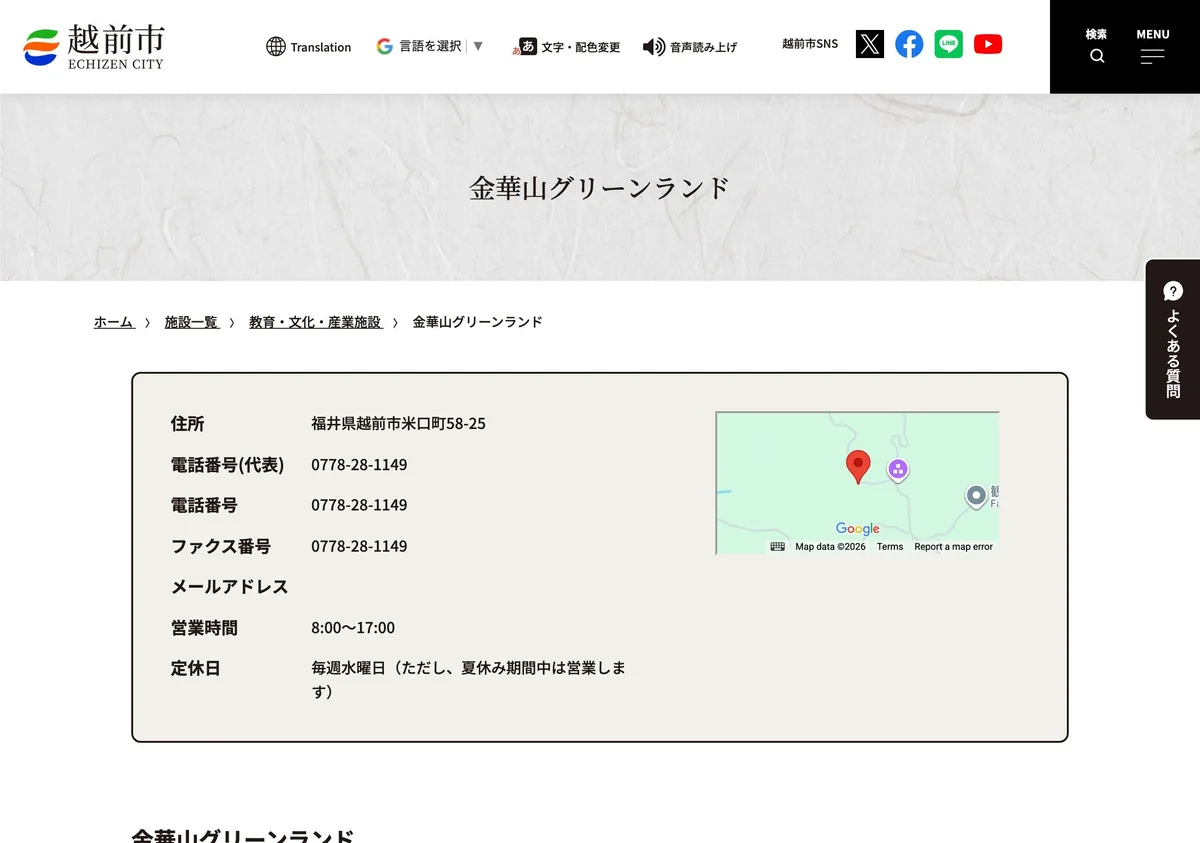Viewport: 1200px width, 843px height.
Task: Click the 文字・配色変更 icon
Action: pyautogui.click(x=525, y=46)
